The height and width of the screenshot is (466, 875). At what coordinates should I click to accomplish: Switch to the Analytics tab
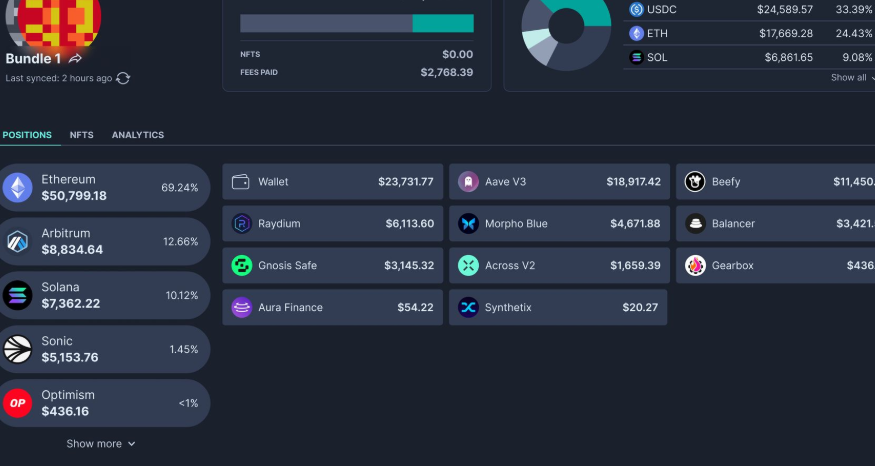click(x=138, y=135)
